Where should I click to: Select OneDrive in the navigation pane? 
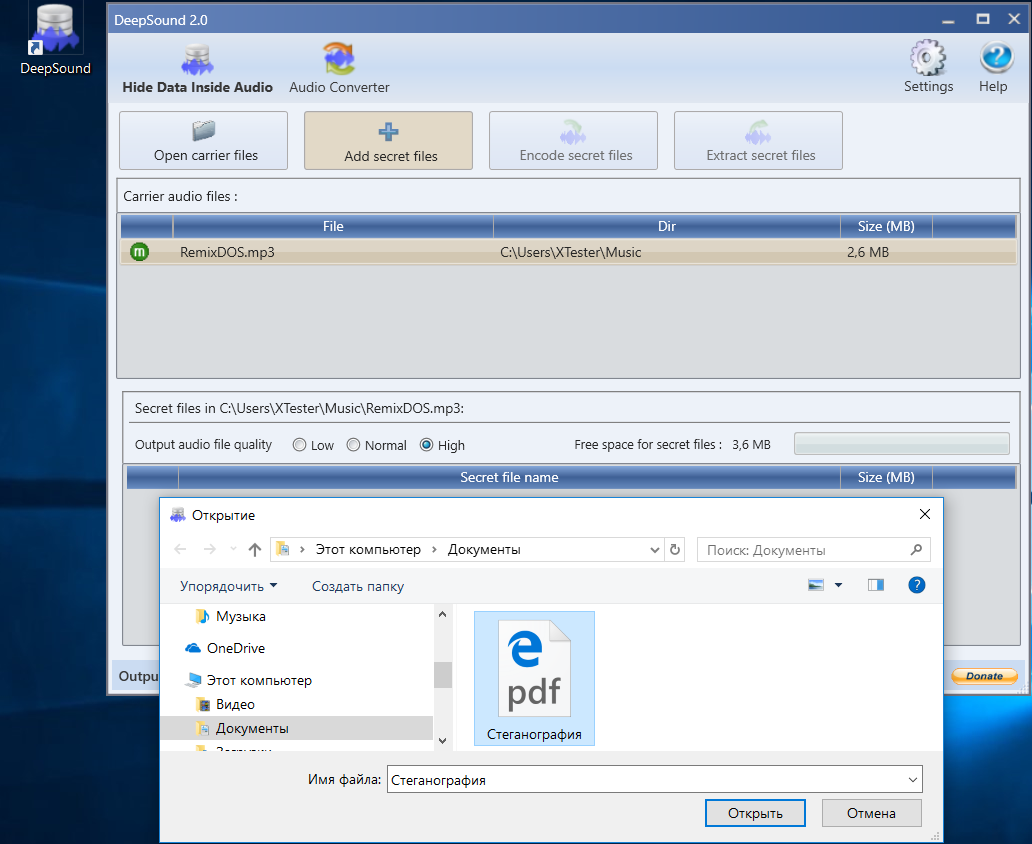click(x=235, y=648)
